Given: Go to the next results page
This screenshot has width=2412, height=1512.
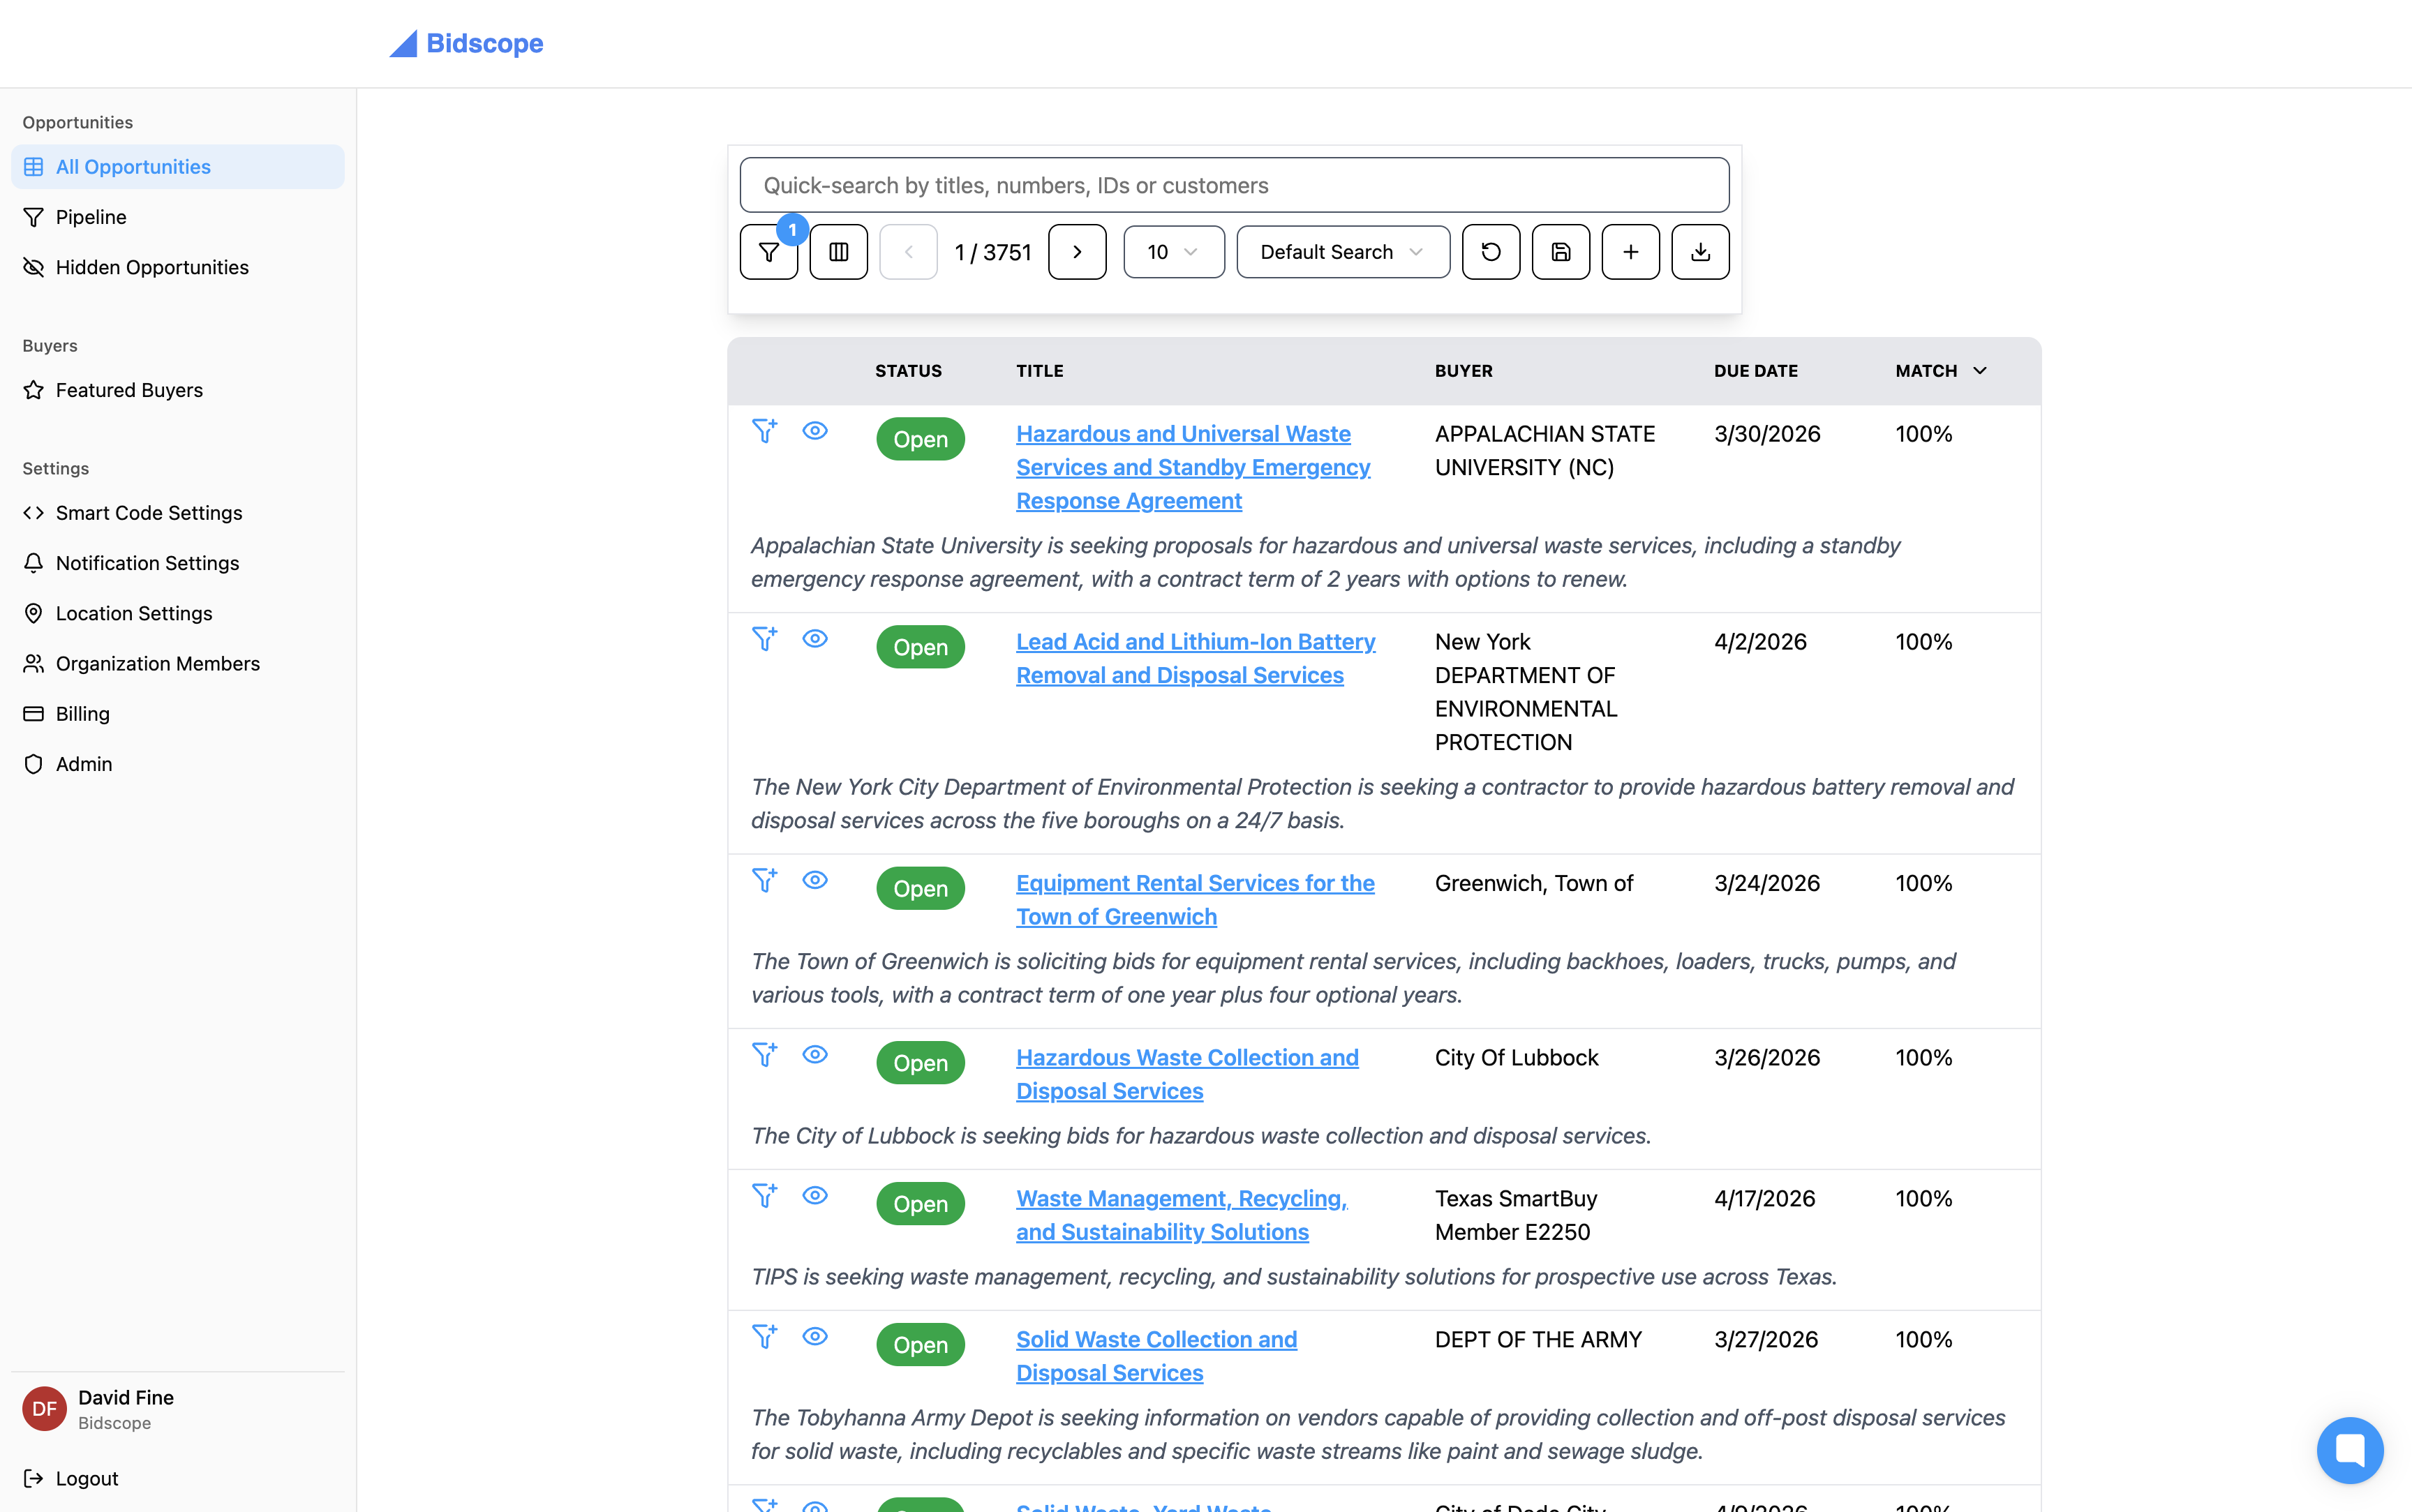Looking at the screenshot, I should [1077, 252].
